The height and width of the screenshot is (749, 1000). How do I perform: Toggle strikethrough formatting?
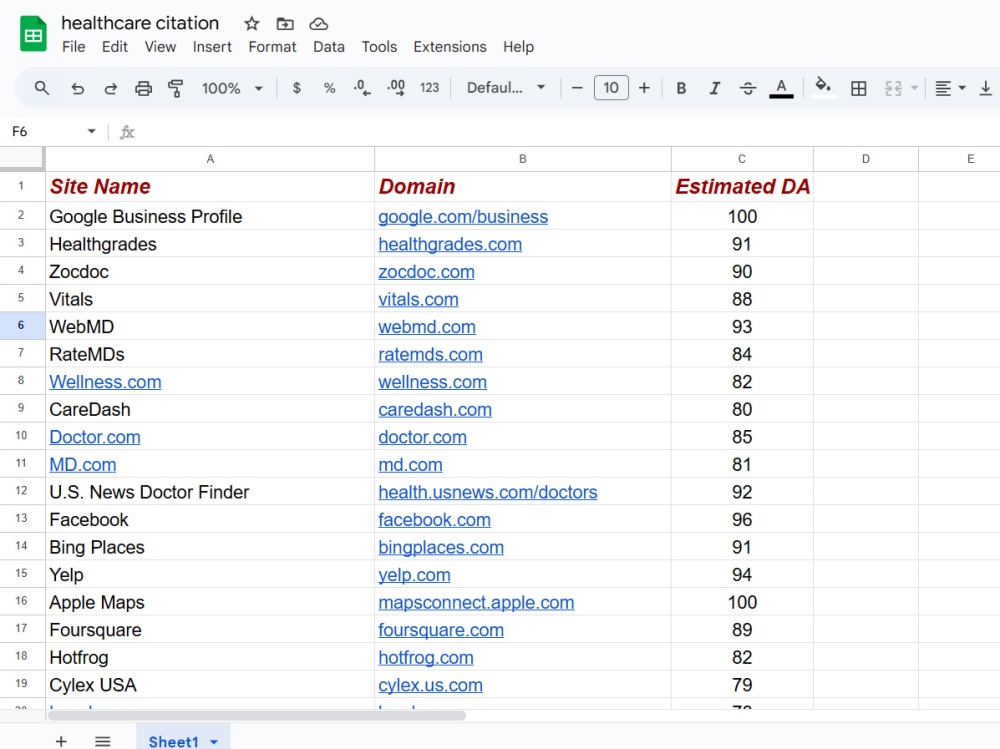point(747,88)
